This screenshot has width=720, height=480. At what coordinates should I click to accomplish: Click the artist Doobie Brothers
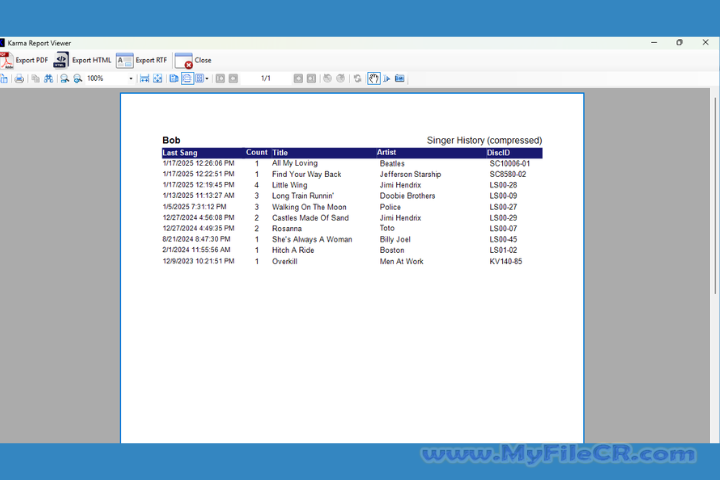coord(407,196)
